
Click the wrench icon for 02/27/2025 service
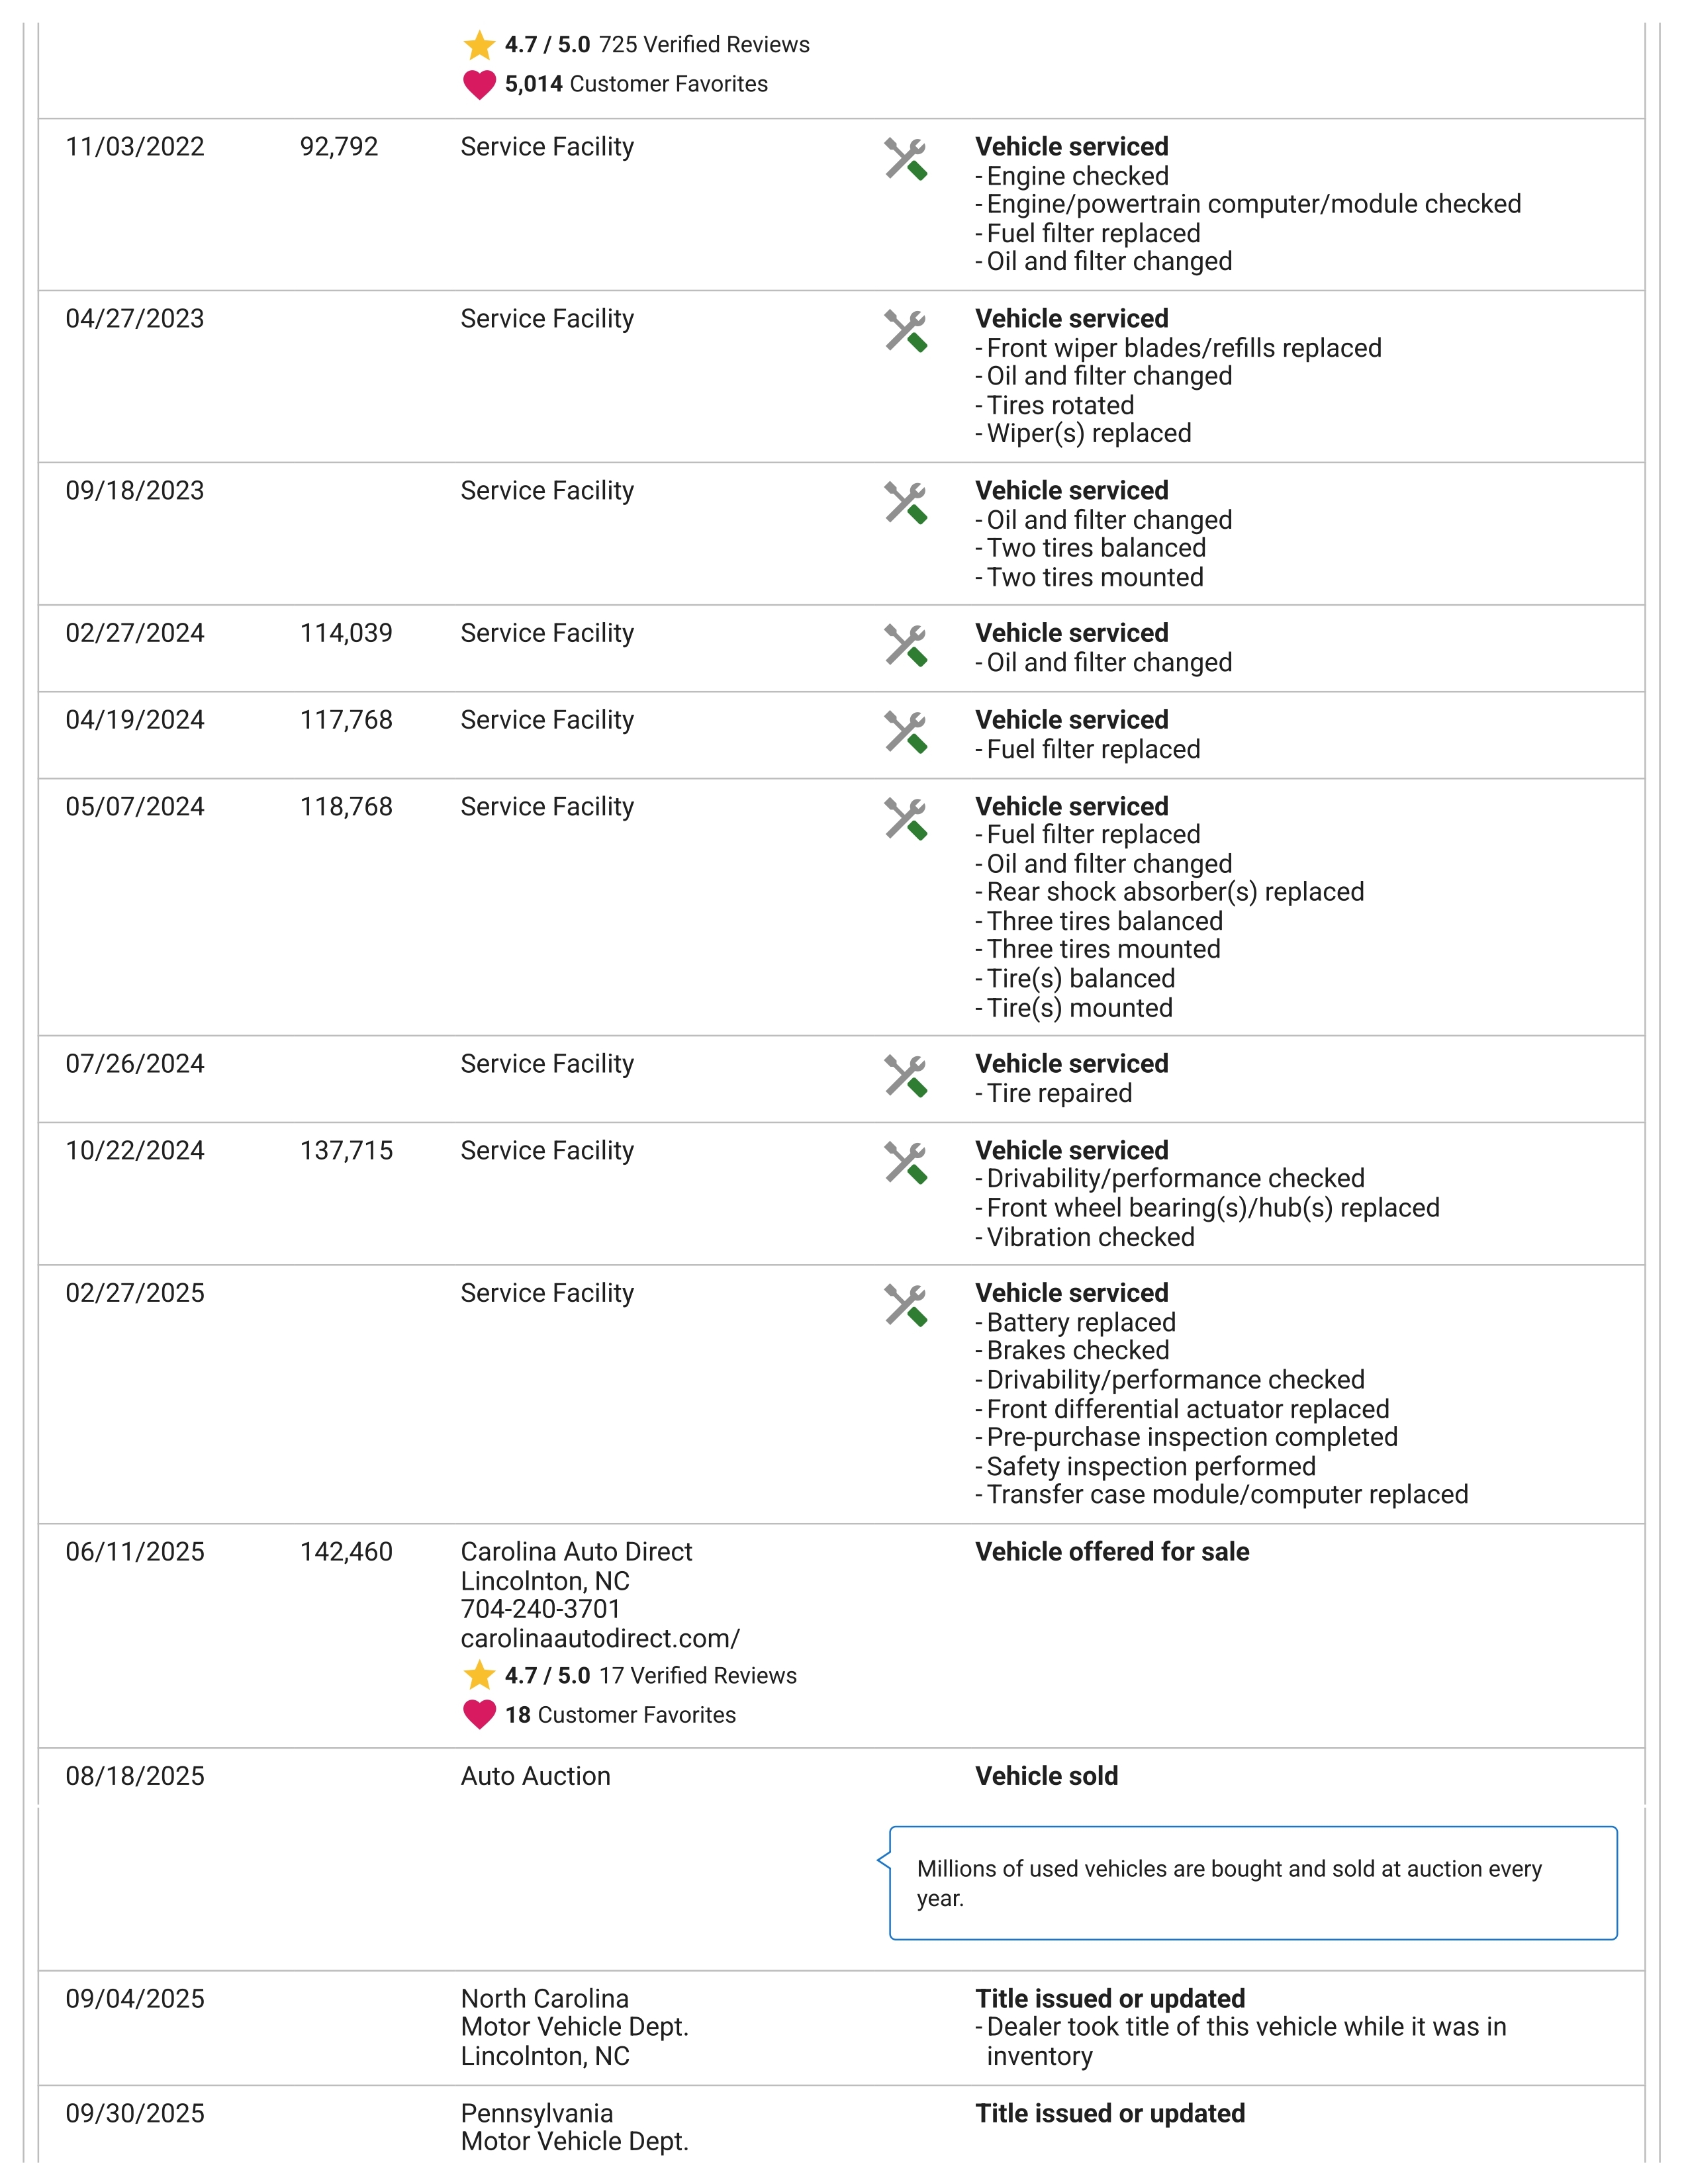[906, 1306]
